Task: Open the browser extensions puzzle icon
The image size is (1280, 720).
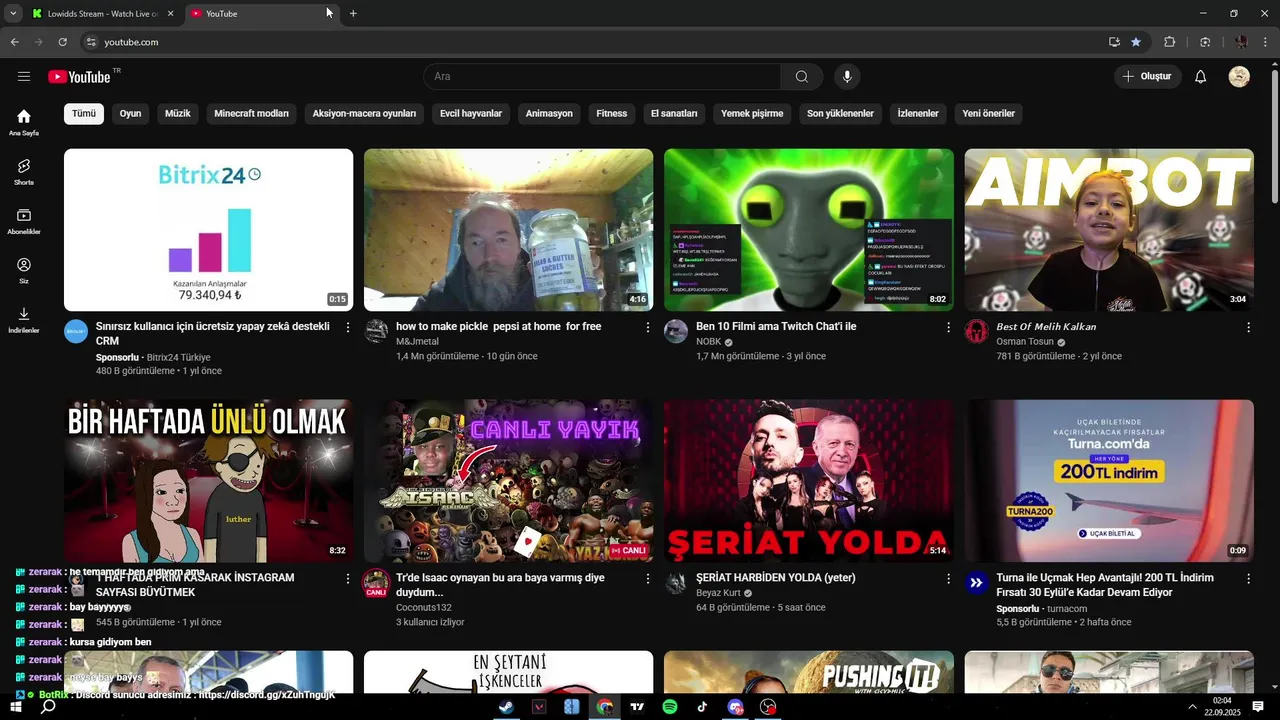Action: (x=1170, y=42)
